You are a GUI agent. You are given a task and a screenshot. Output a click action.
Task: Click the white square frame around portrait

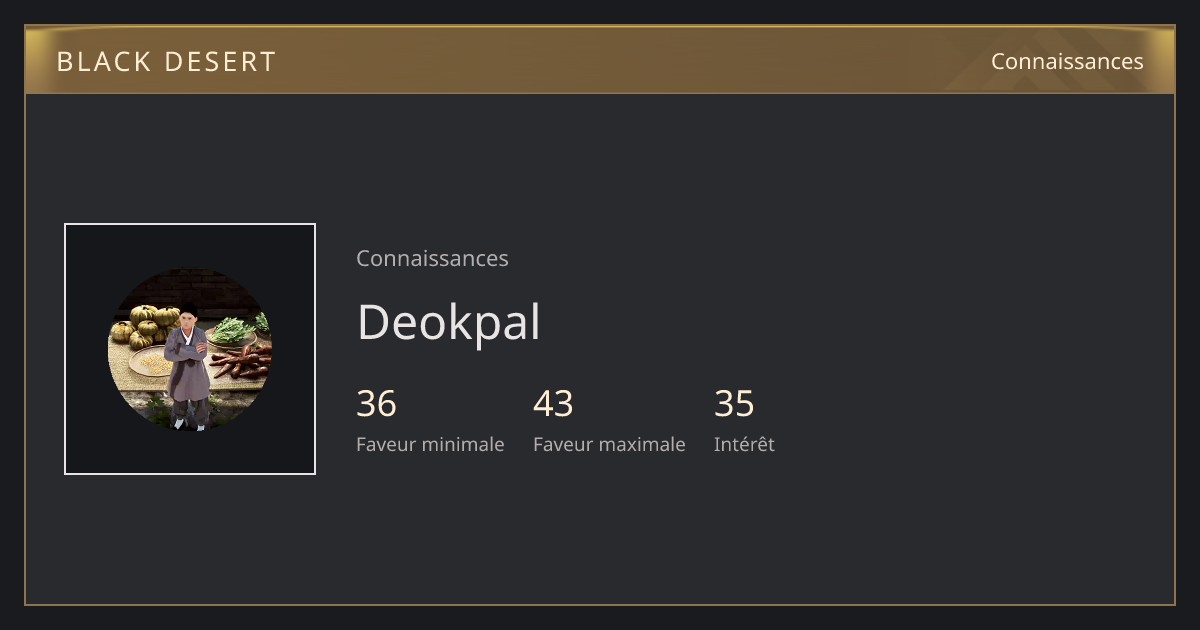[190, 349]
